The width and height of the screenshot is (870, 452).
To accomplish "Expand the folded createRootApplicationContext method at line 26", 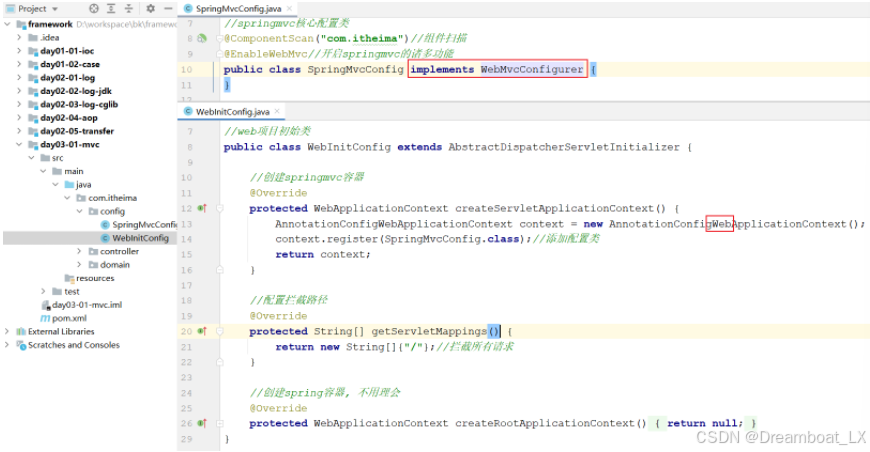I will 220,423.
